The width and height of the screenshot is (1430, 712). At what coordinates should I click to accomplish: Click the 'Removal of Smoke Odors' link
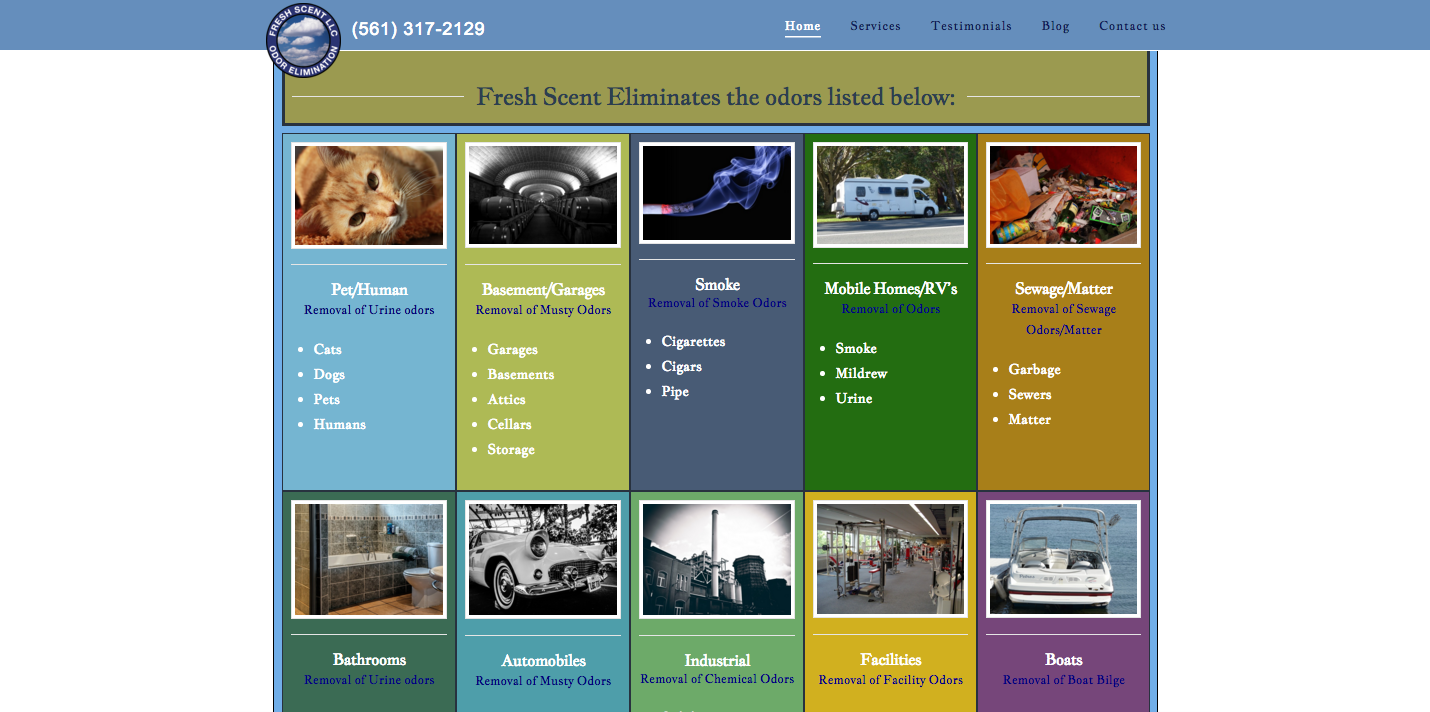click(717, 303)
